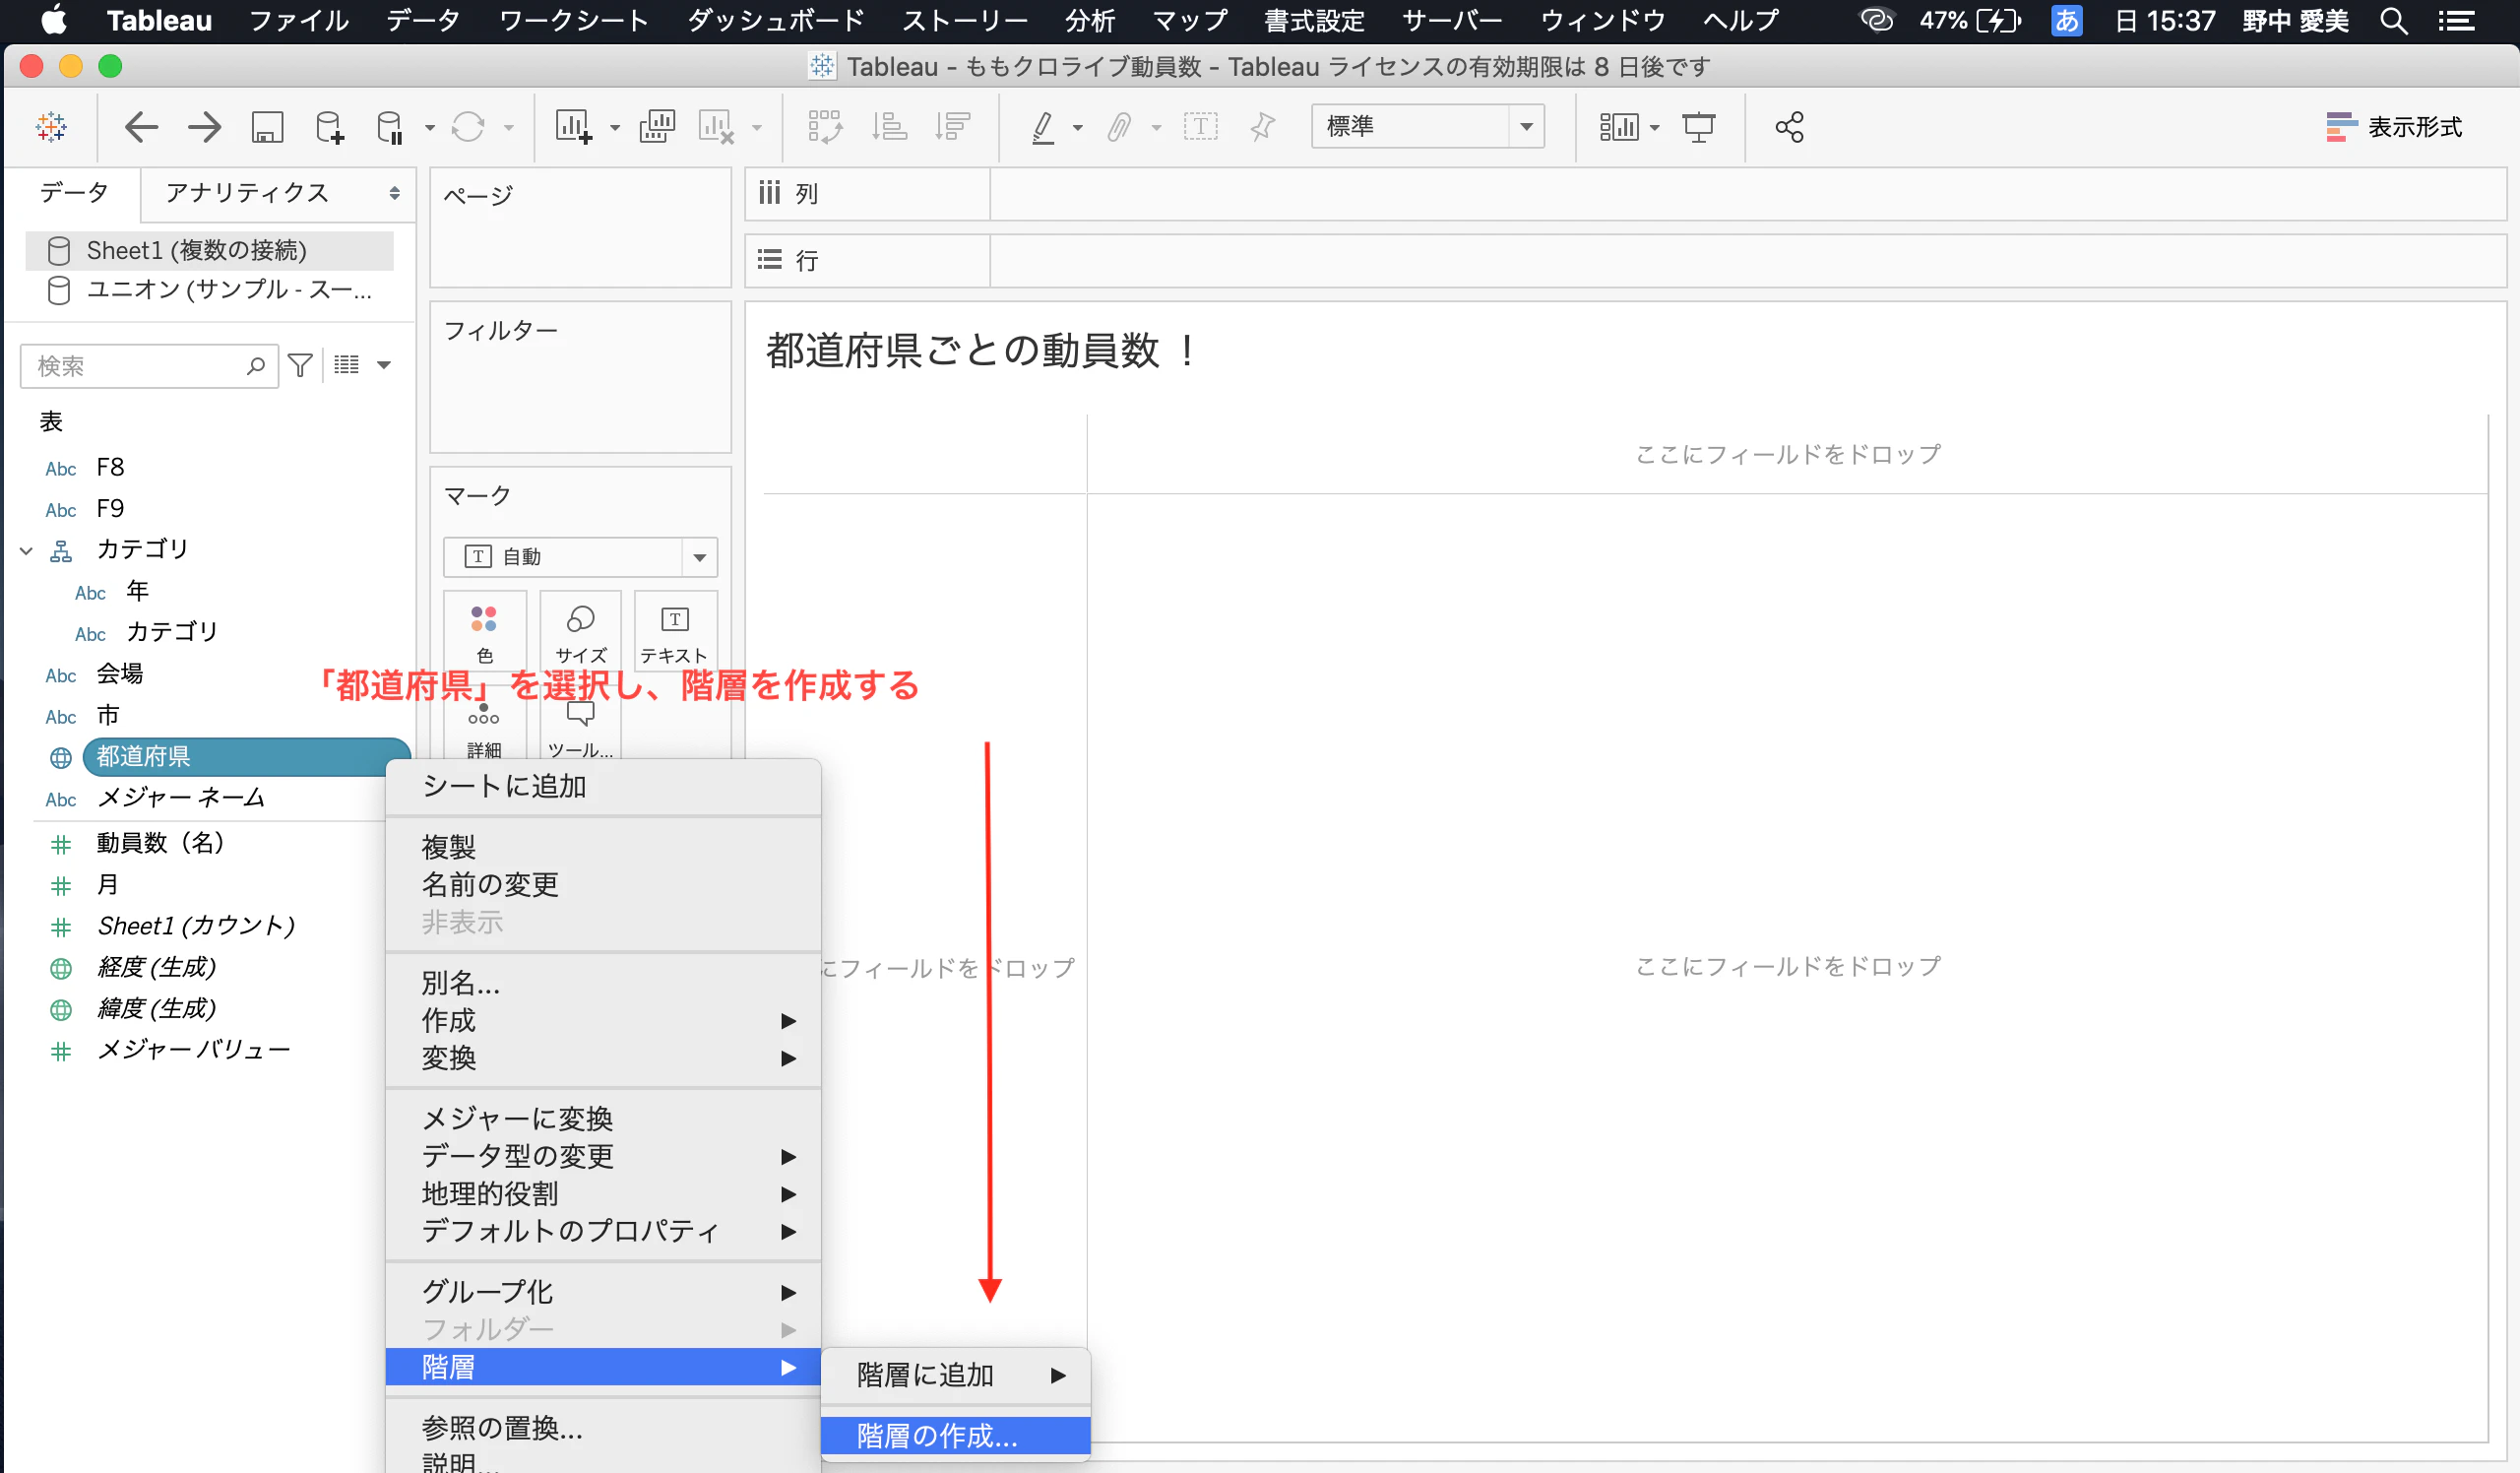The height and width of the screenshot is (1473, 2520).
Task: Click the battery status 47% indicator
Action: point(1969,20)
